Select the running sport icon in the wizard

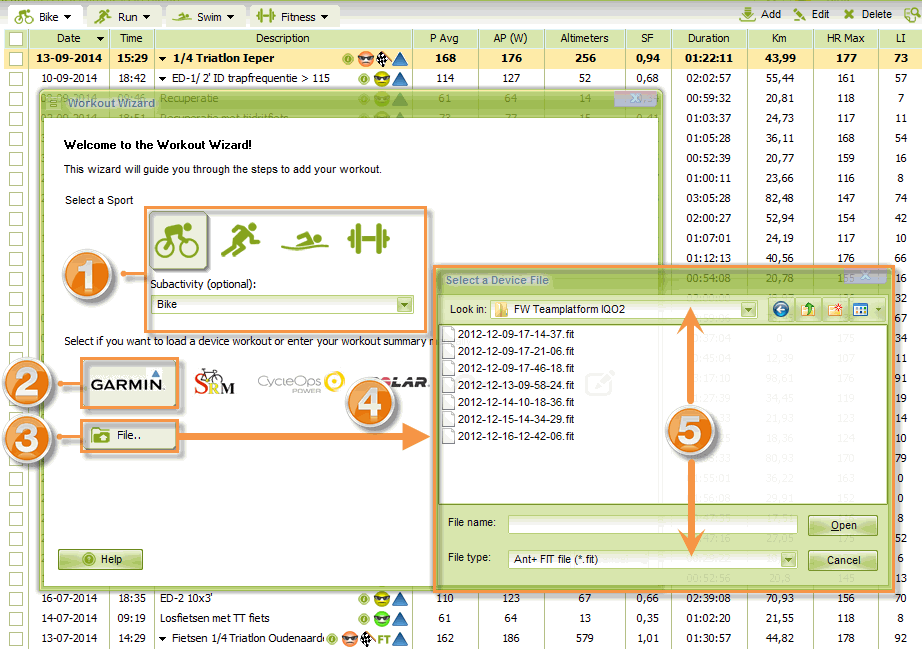[x=240, y=240]
